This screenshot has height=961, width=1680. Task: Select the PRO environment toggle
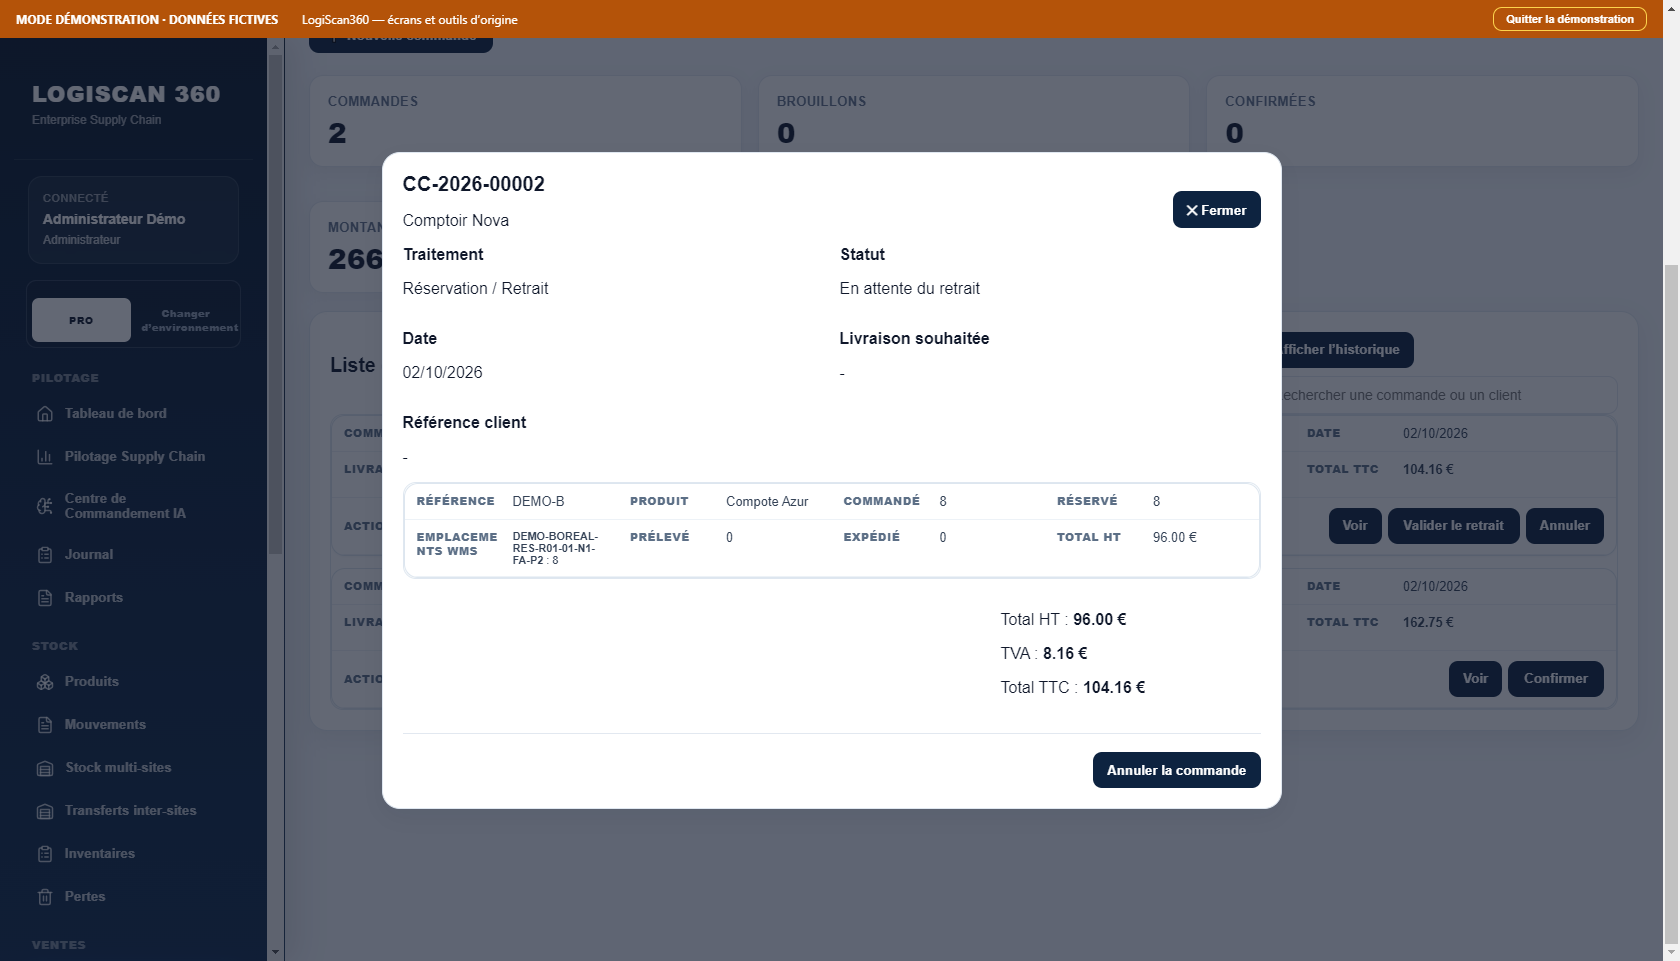coord(81,320)
